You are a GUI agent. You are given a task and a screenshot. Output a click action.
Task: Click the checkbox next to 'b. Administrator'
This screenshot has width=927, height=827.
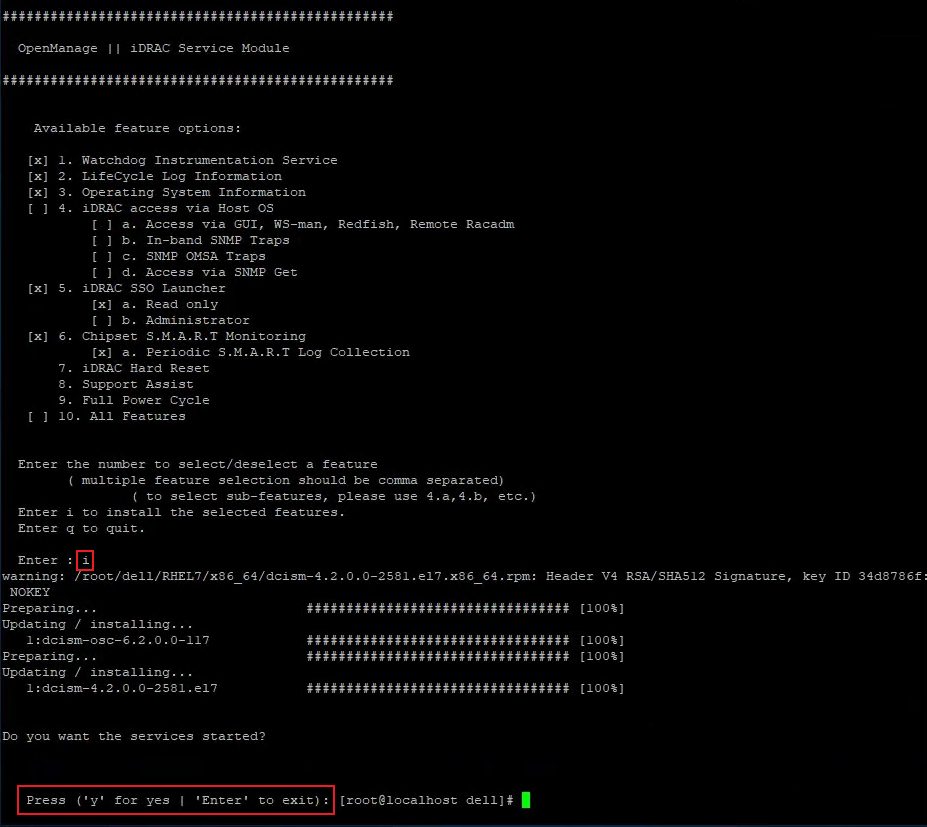(x=102, y=320)
